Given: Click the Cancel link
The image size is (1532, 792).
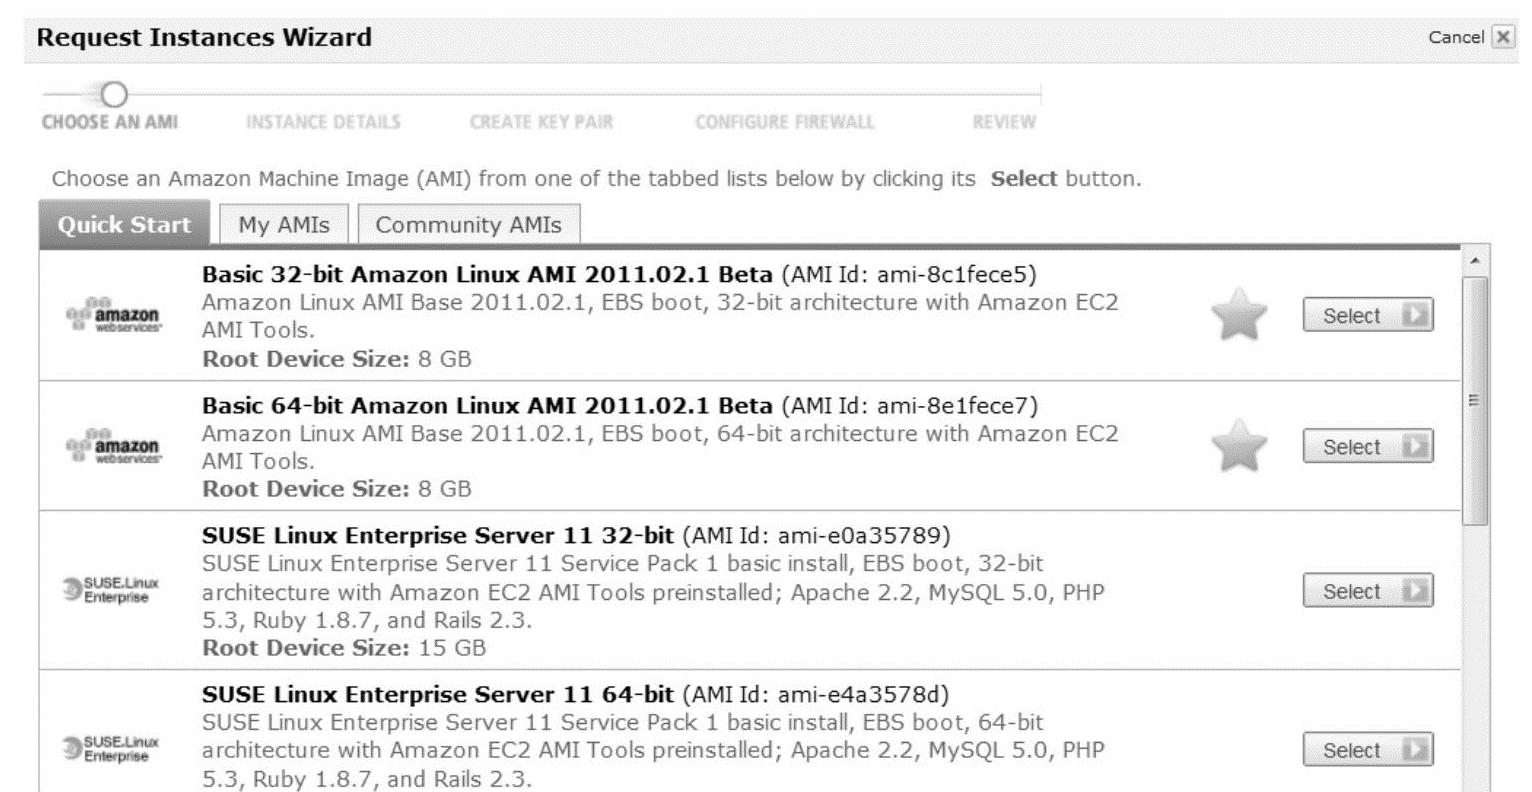Looking at the screenshot, I should click(x=1456, y=38).
